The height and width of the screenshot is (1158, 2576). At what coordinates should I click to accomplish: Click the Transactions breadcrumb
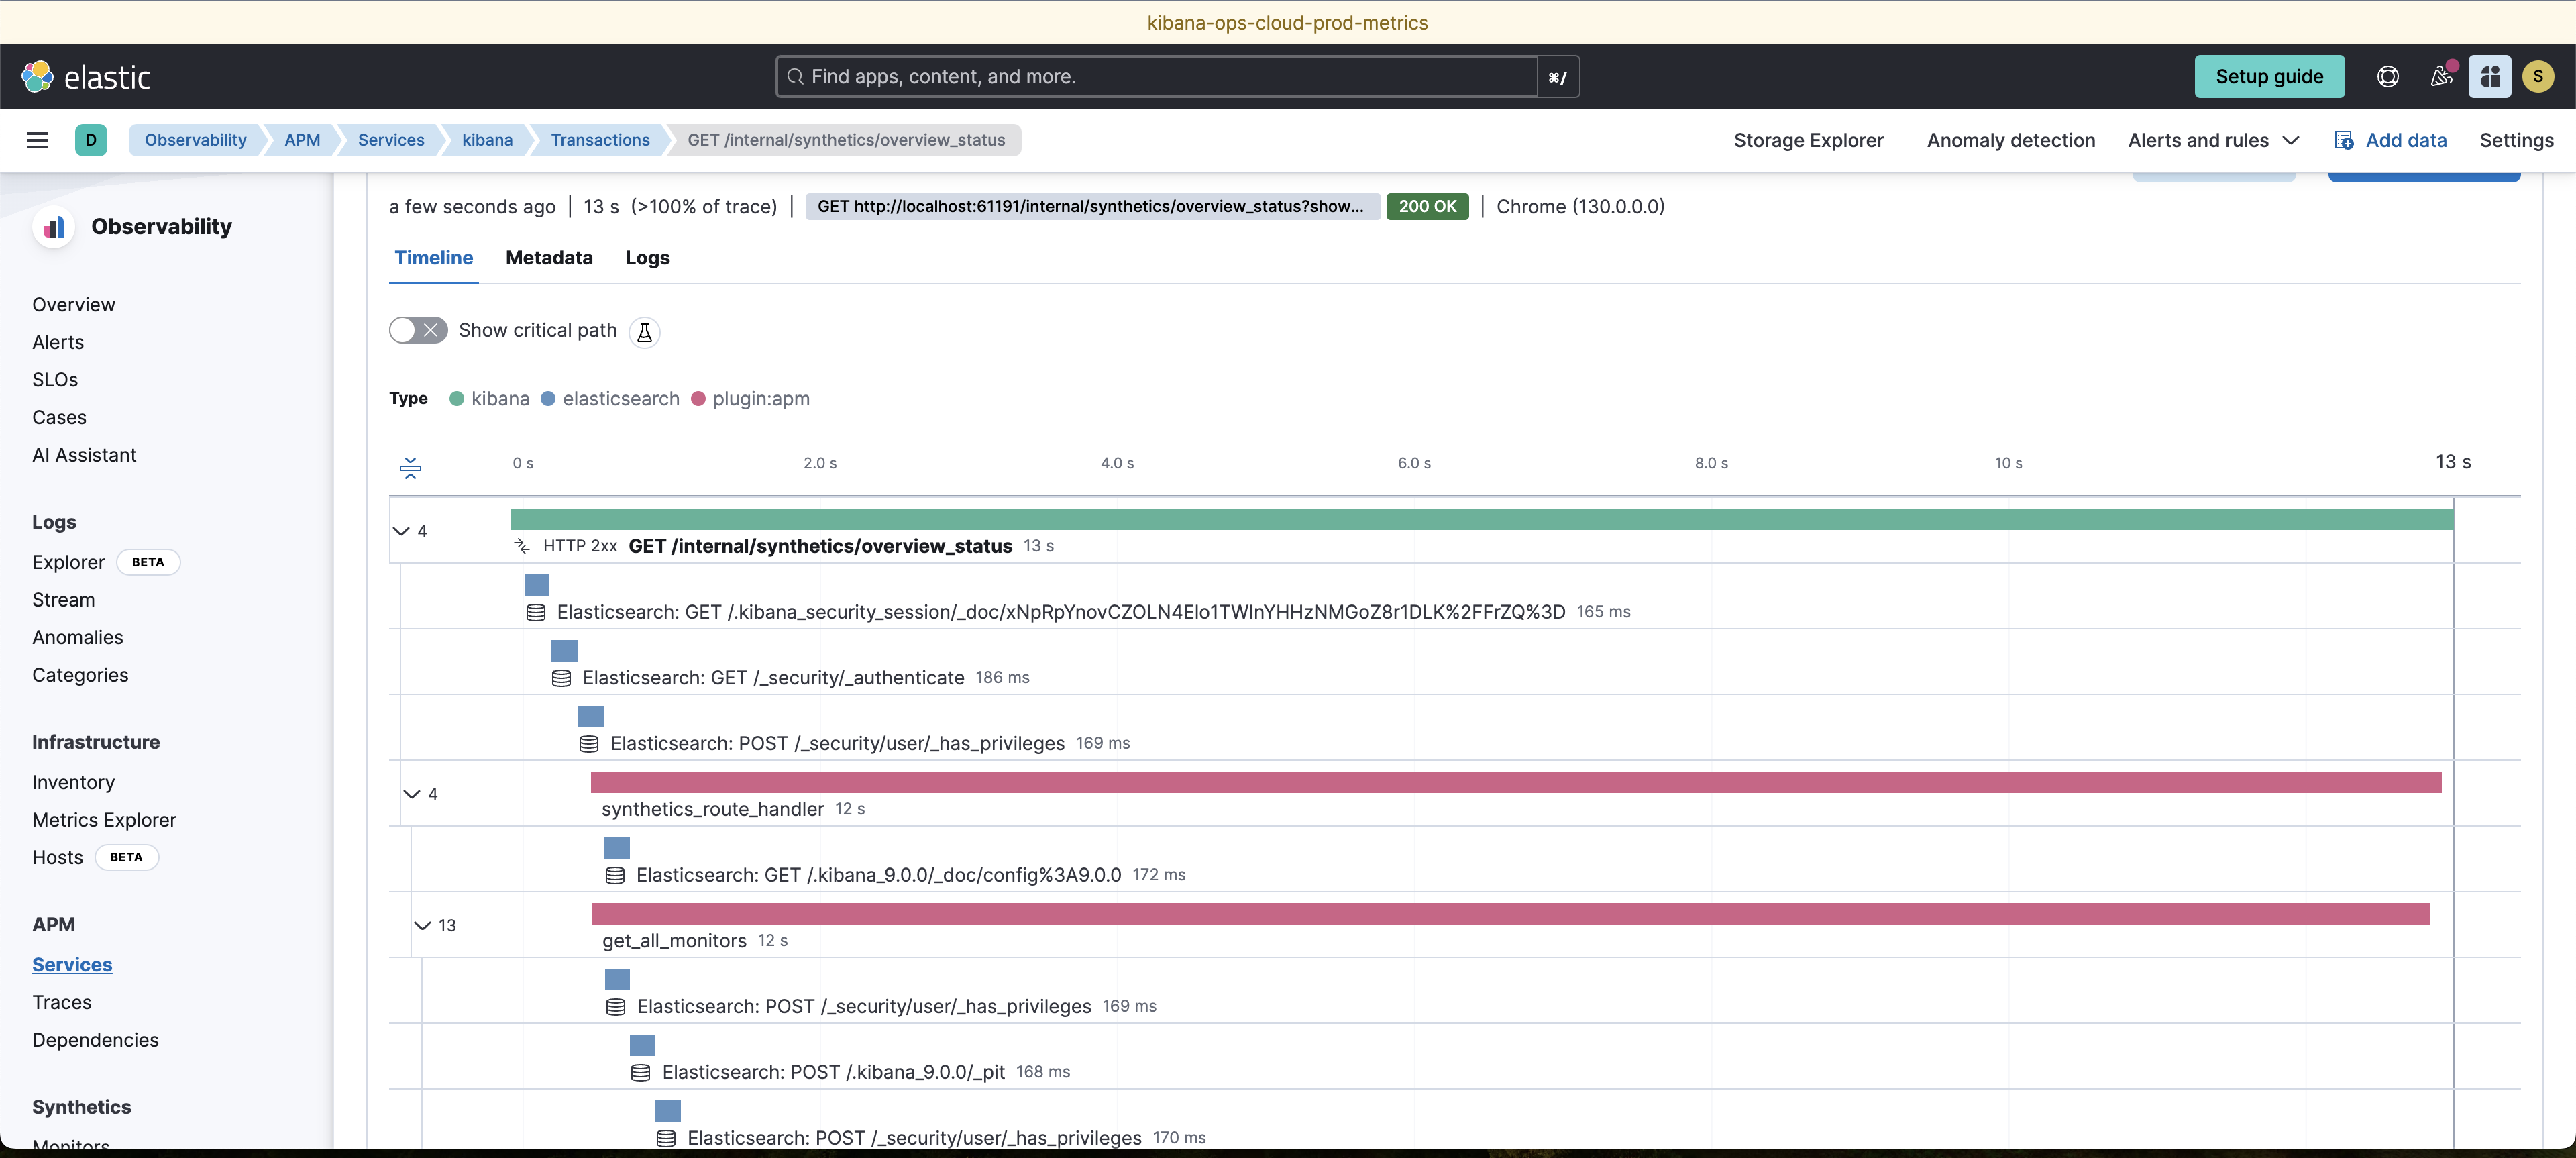click(x=600, y=140)
